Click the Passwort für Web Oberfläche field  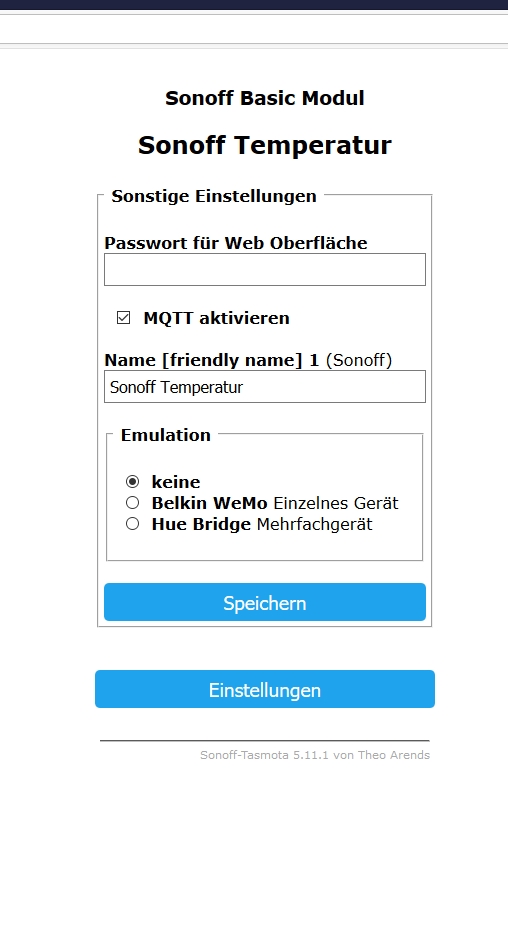pos(265,269)
